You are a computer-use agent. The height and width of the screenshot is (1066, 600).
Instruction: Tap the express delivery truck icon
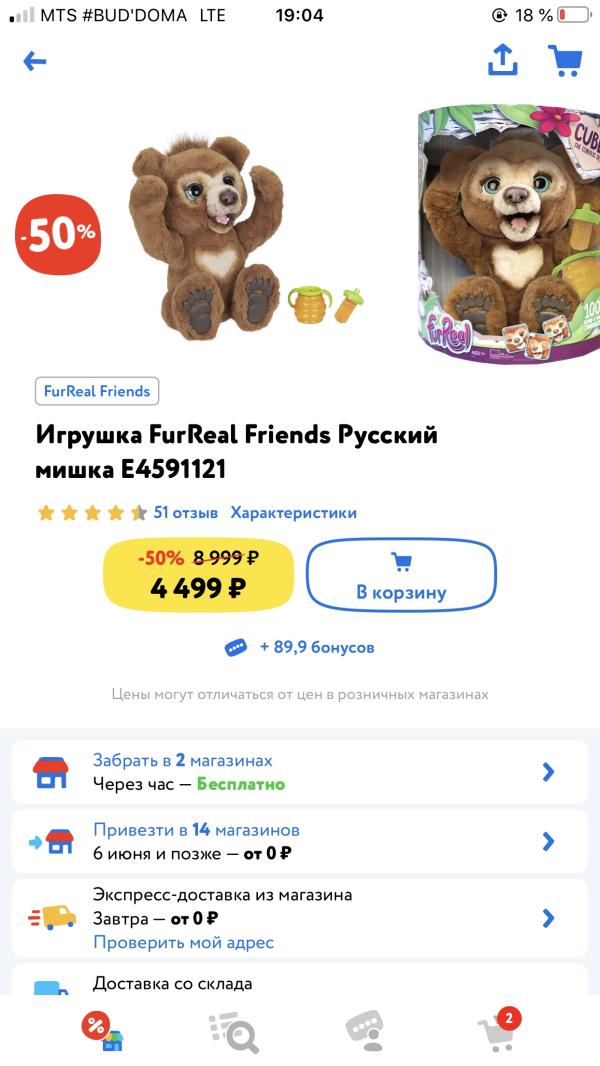click(x=53, y=918)
